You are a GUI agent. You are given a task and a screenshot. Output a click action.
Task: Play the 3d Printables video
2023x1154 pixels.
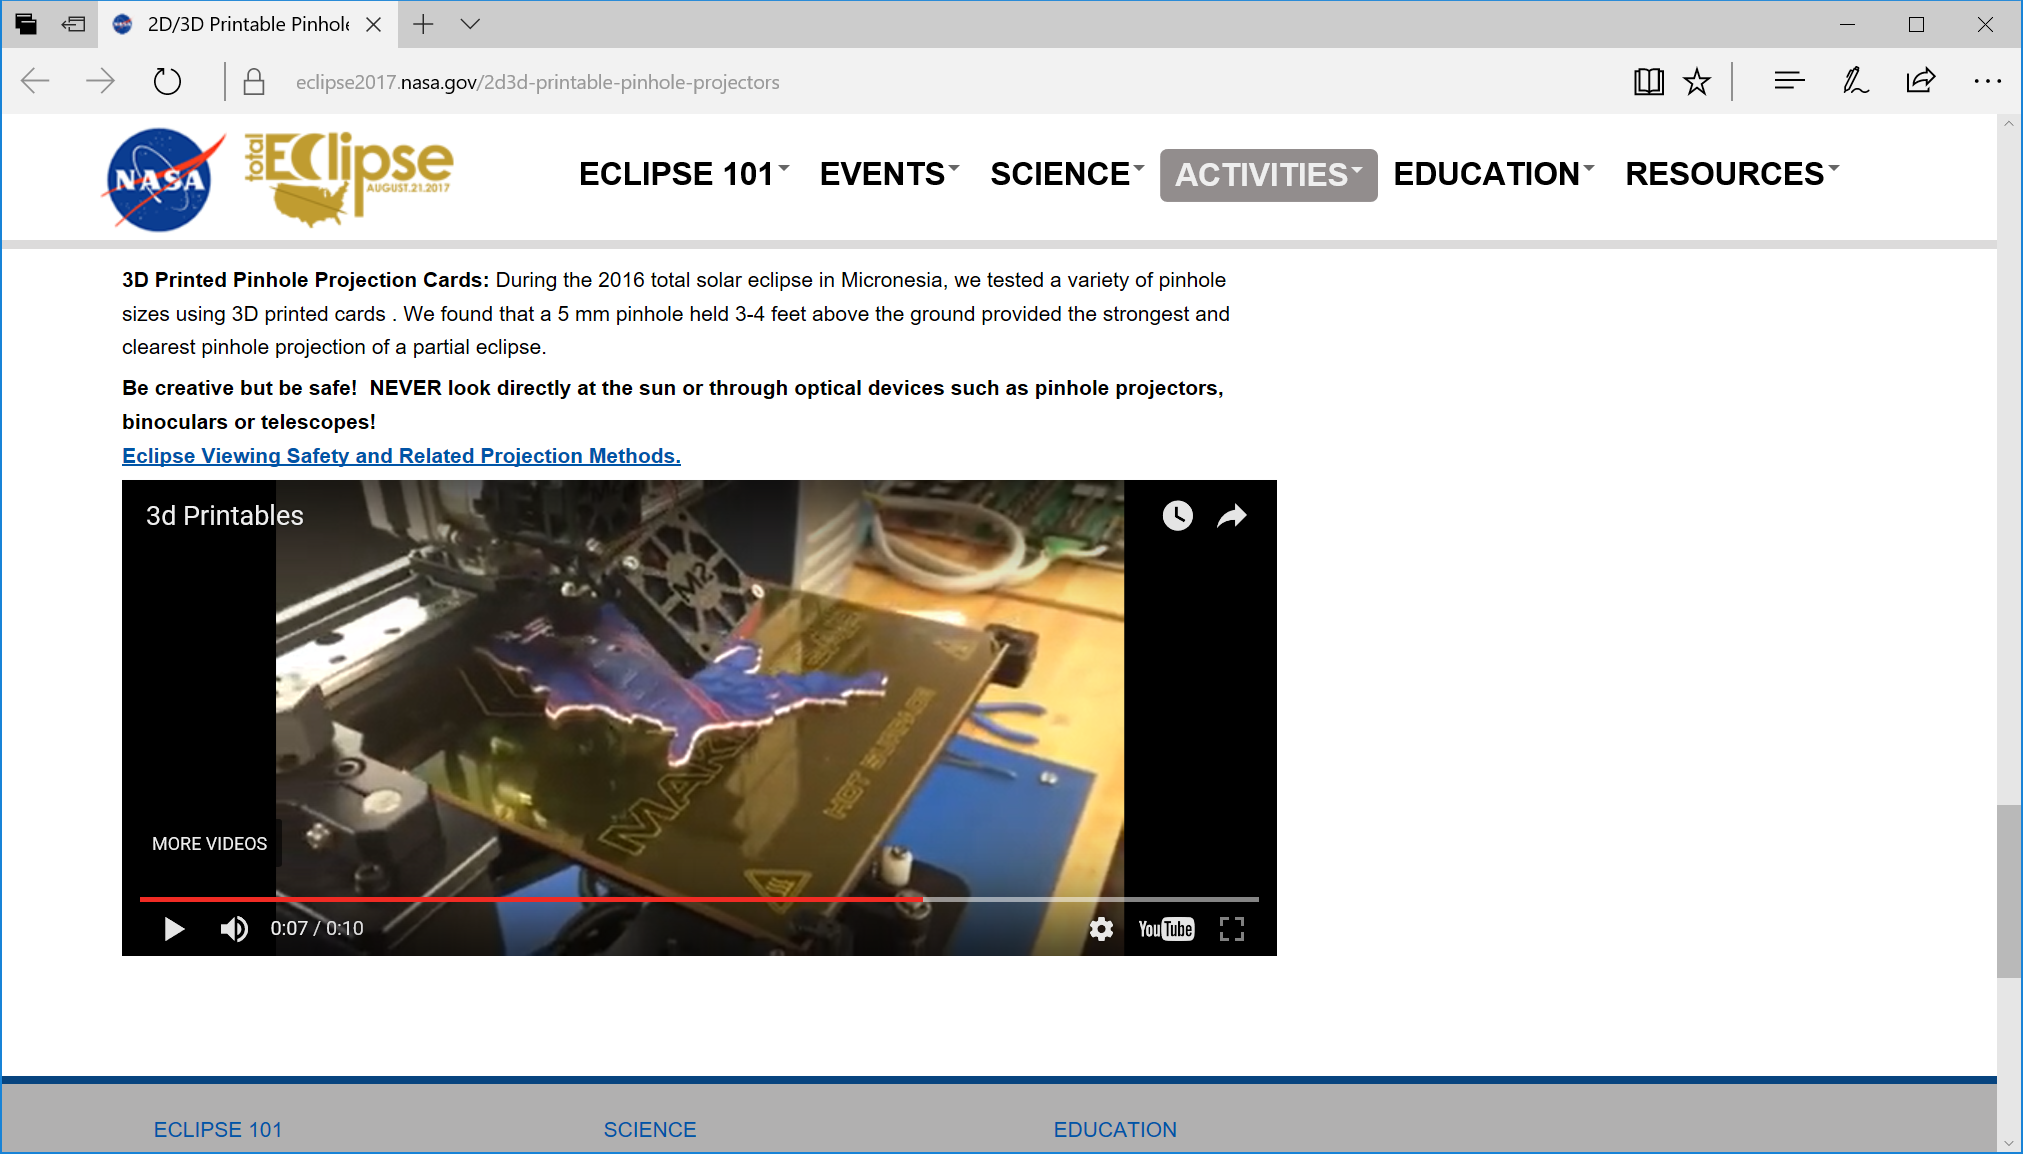point(174,929)
